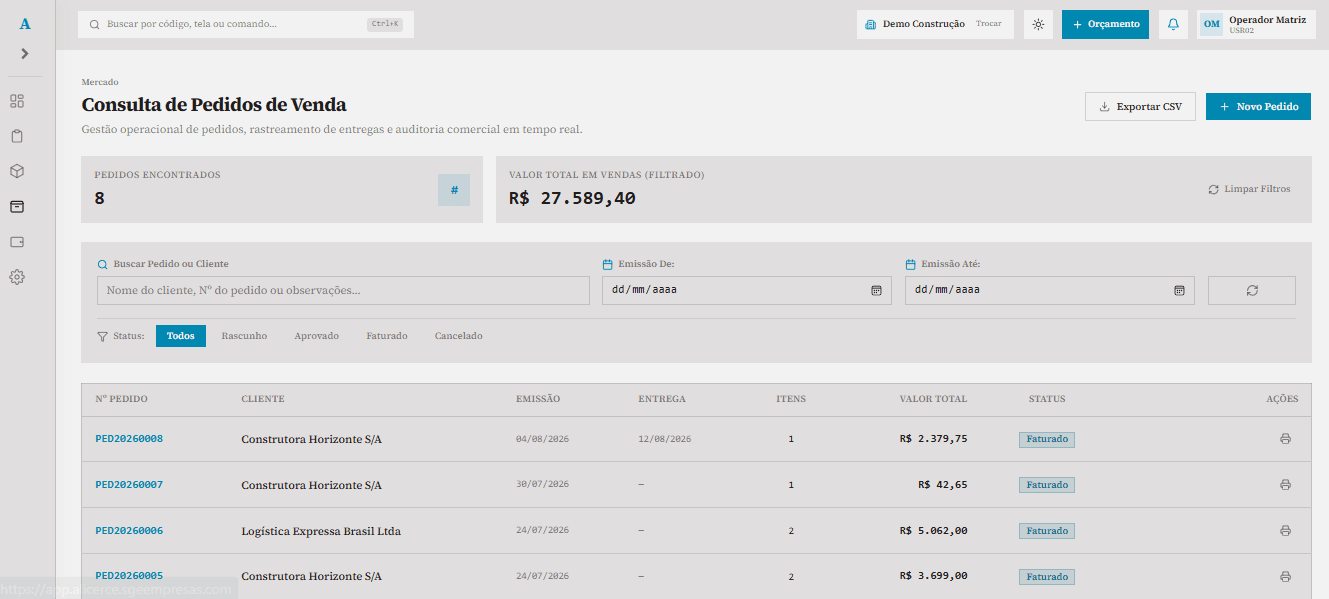Image resolution: width=1329 pixels, height=599 pixels.
Task: Click the + Orçamento button
Action: click(x=1105, y=24)
